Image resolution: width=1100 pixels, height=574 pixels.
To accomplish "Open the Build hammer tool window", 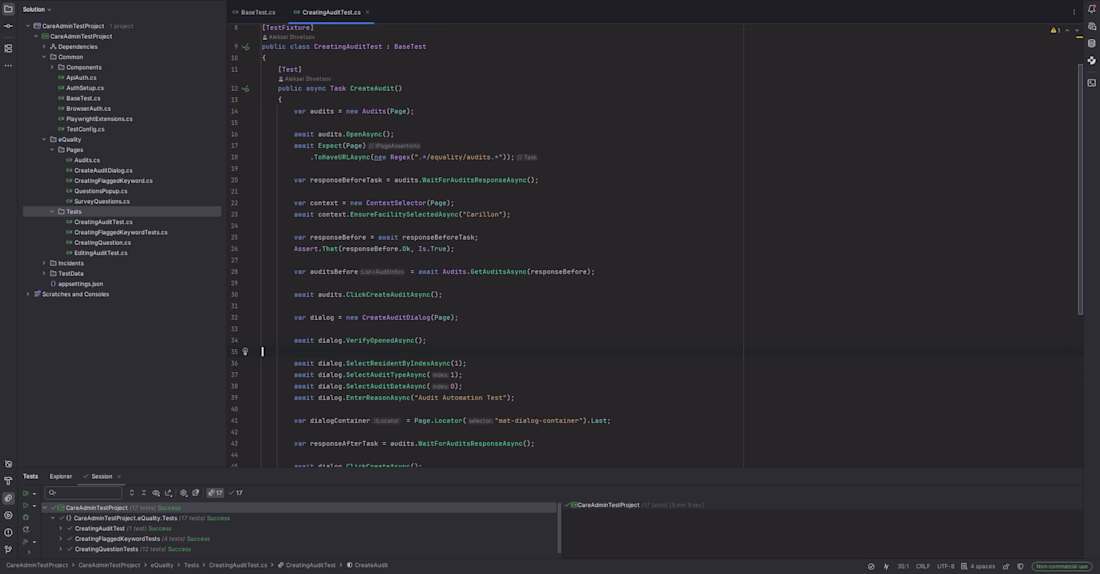I will [8, 481].
